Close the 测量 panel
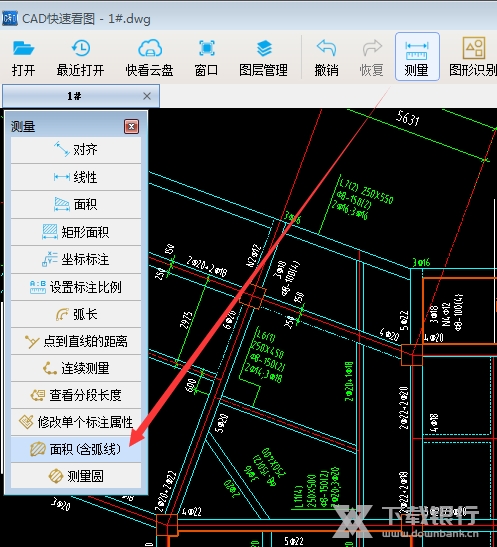The image size is (497, 547). [x=131, y=126]
